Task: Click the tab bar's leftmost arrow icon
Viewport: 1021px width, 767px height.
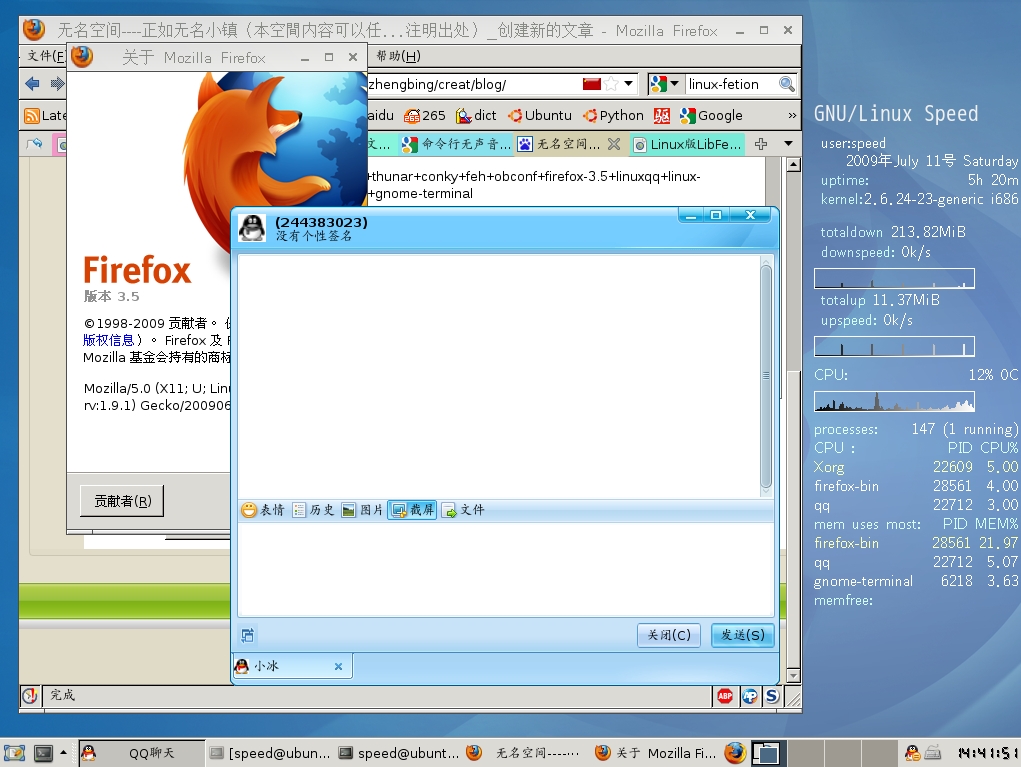Action: pyautogui.click(x=34, y=144)
